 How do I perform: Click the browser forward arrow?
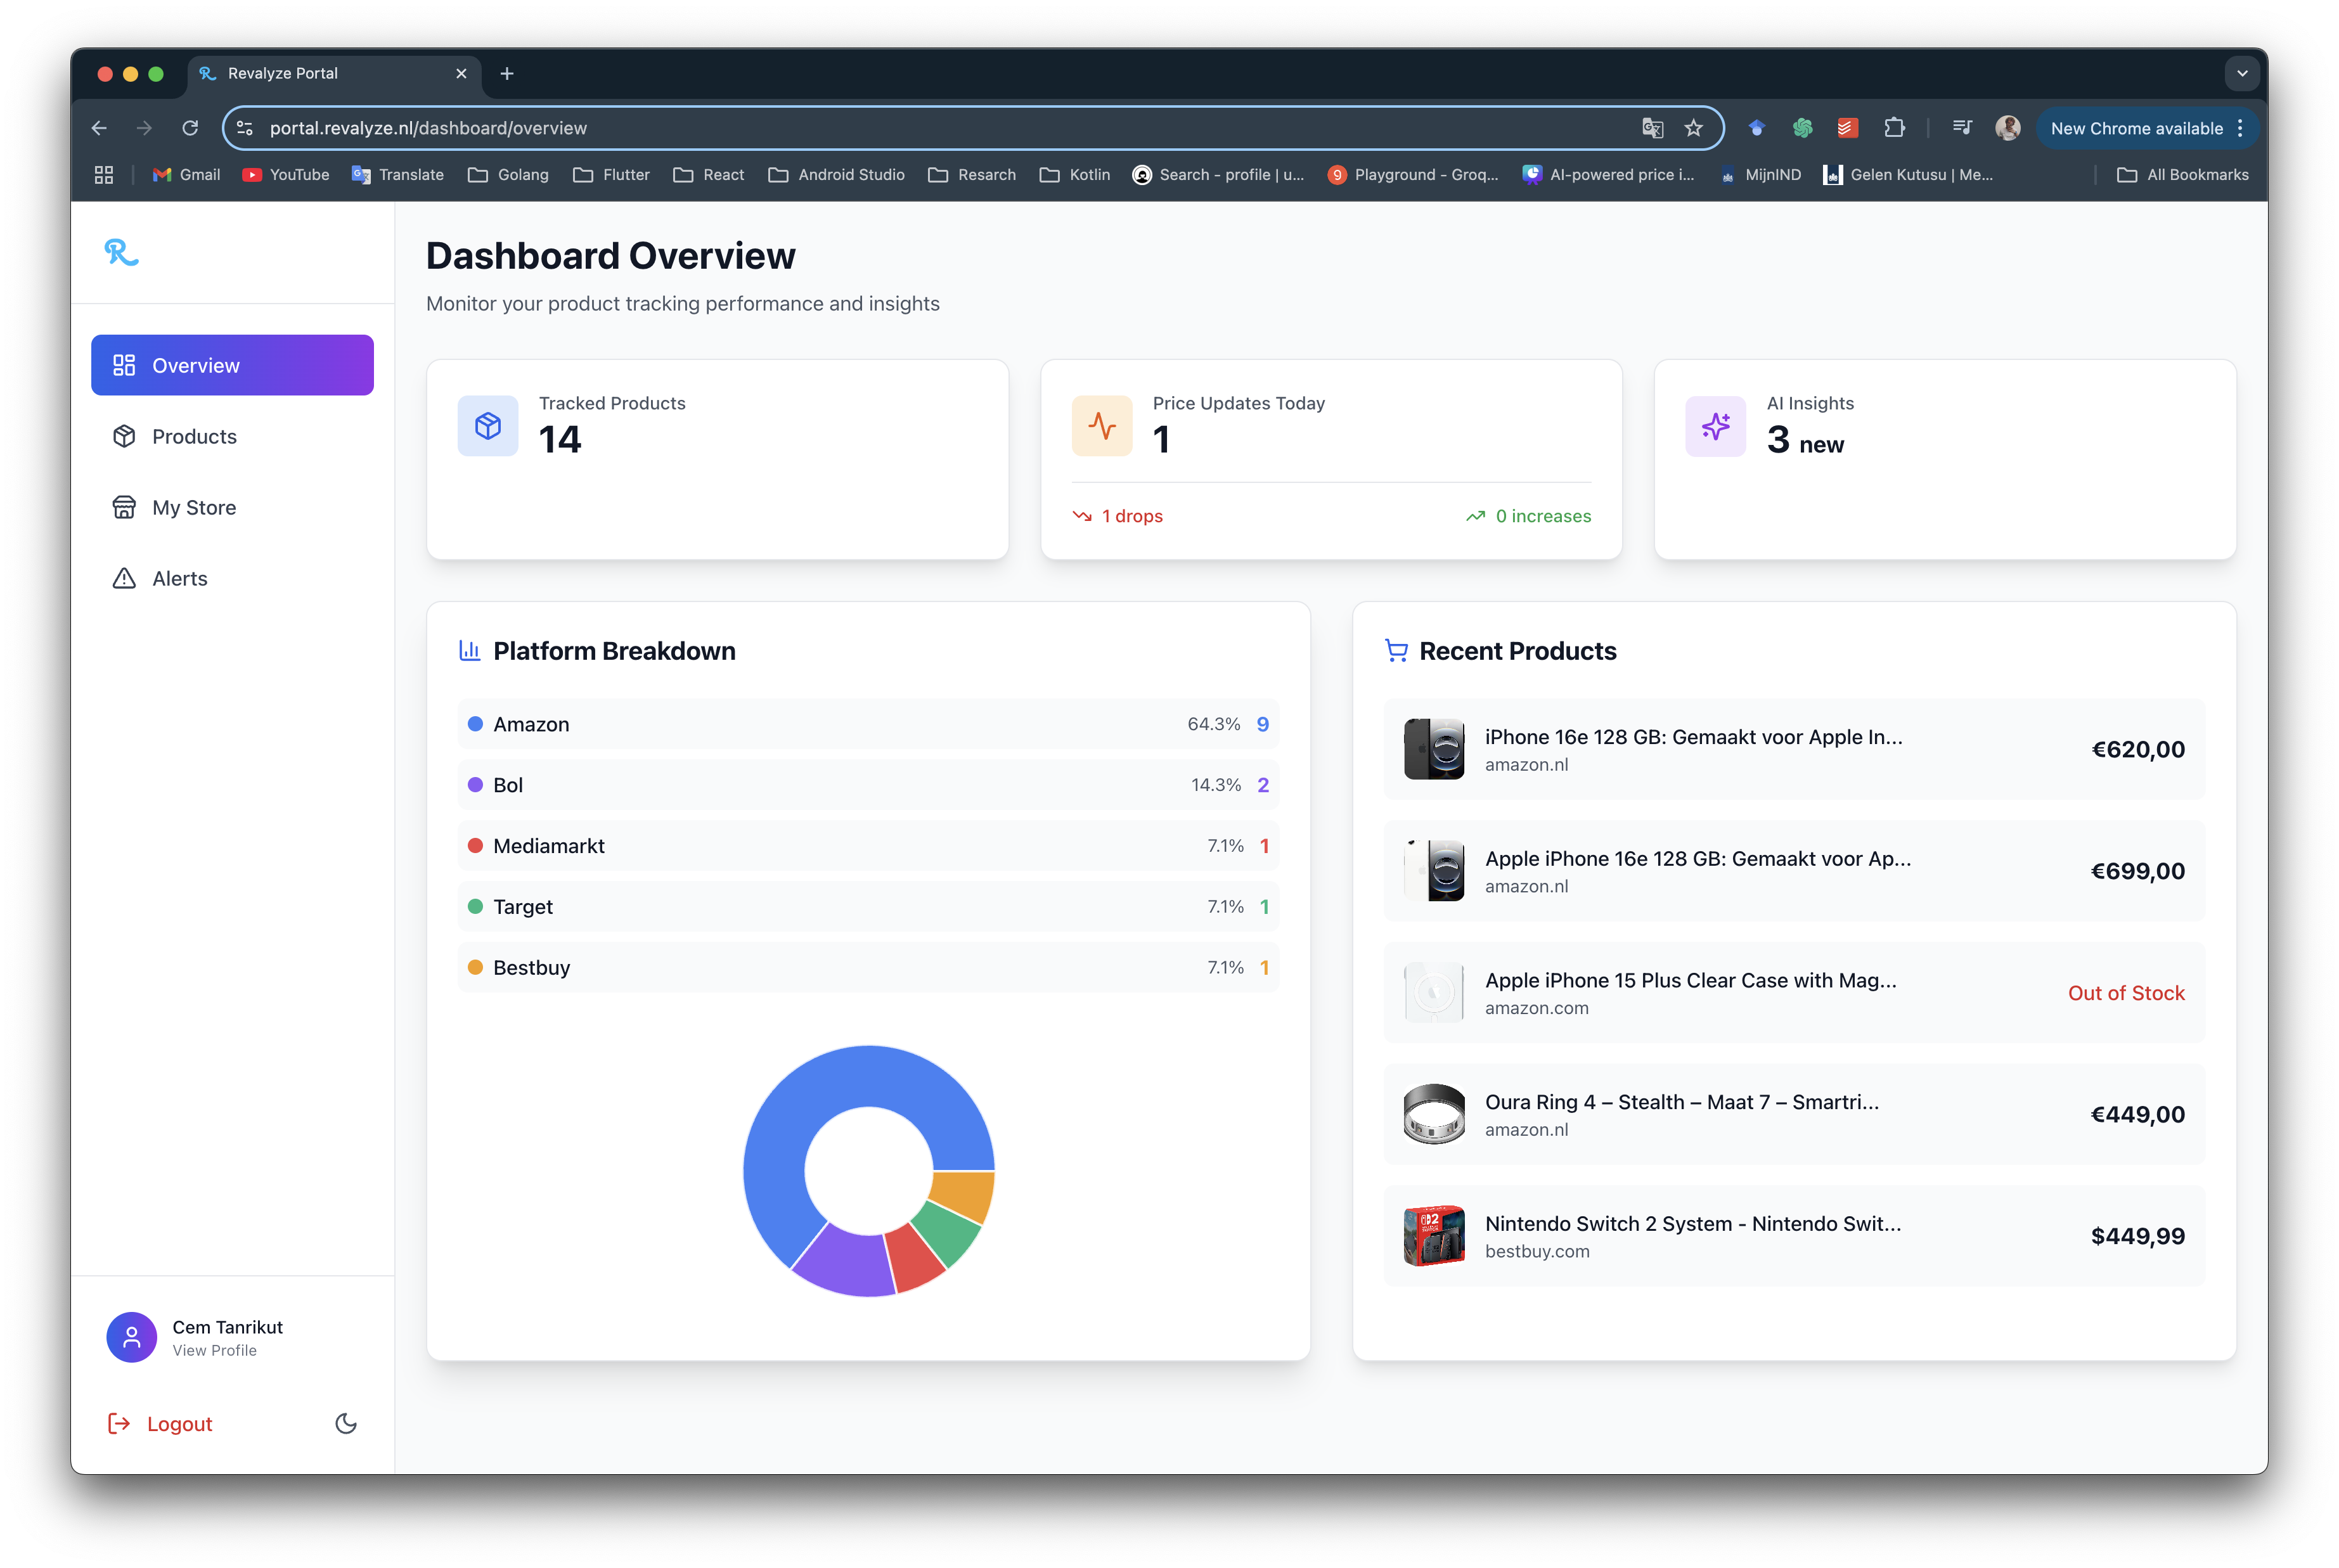[144, 128]
